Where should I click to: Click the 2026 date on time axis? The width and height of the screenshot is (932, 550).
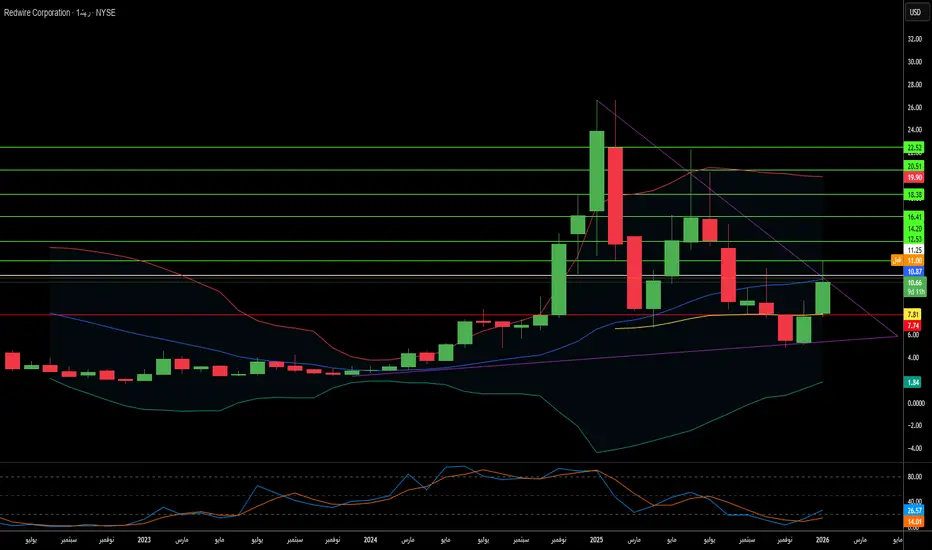click(823, 540)
